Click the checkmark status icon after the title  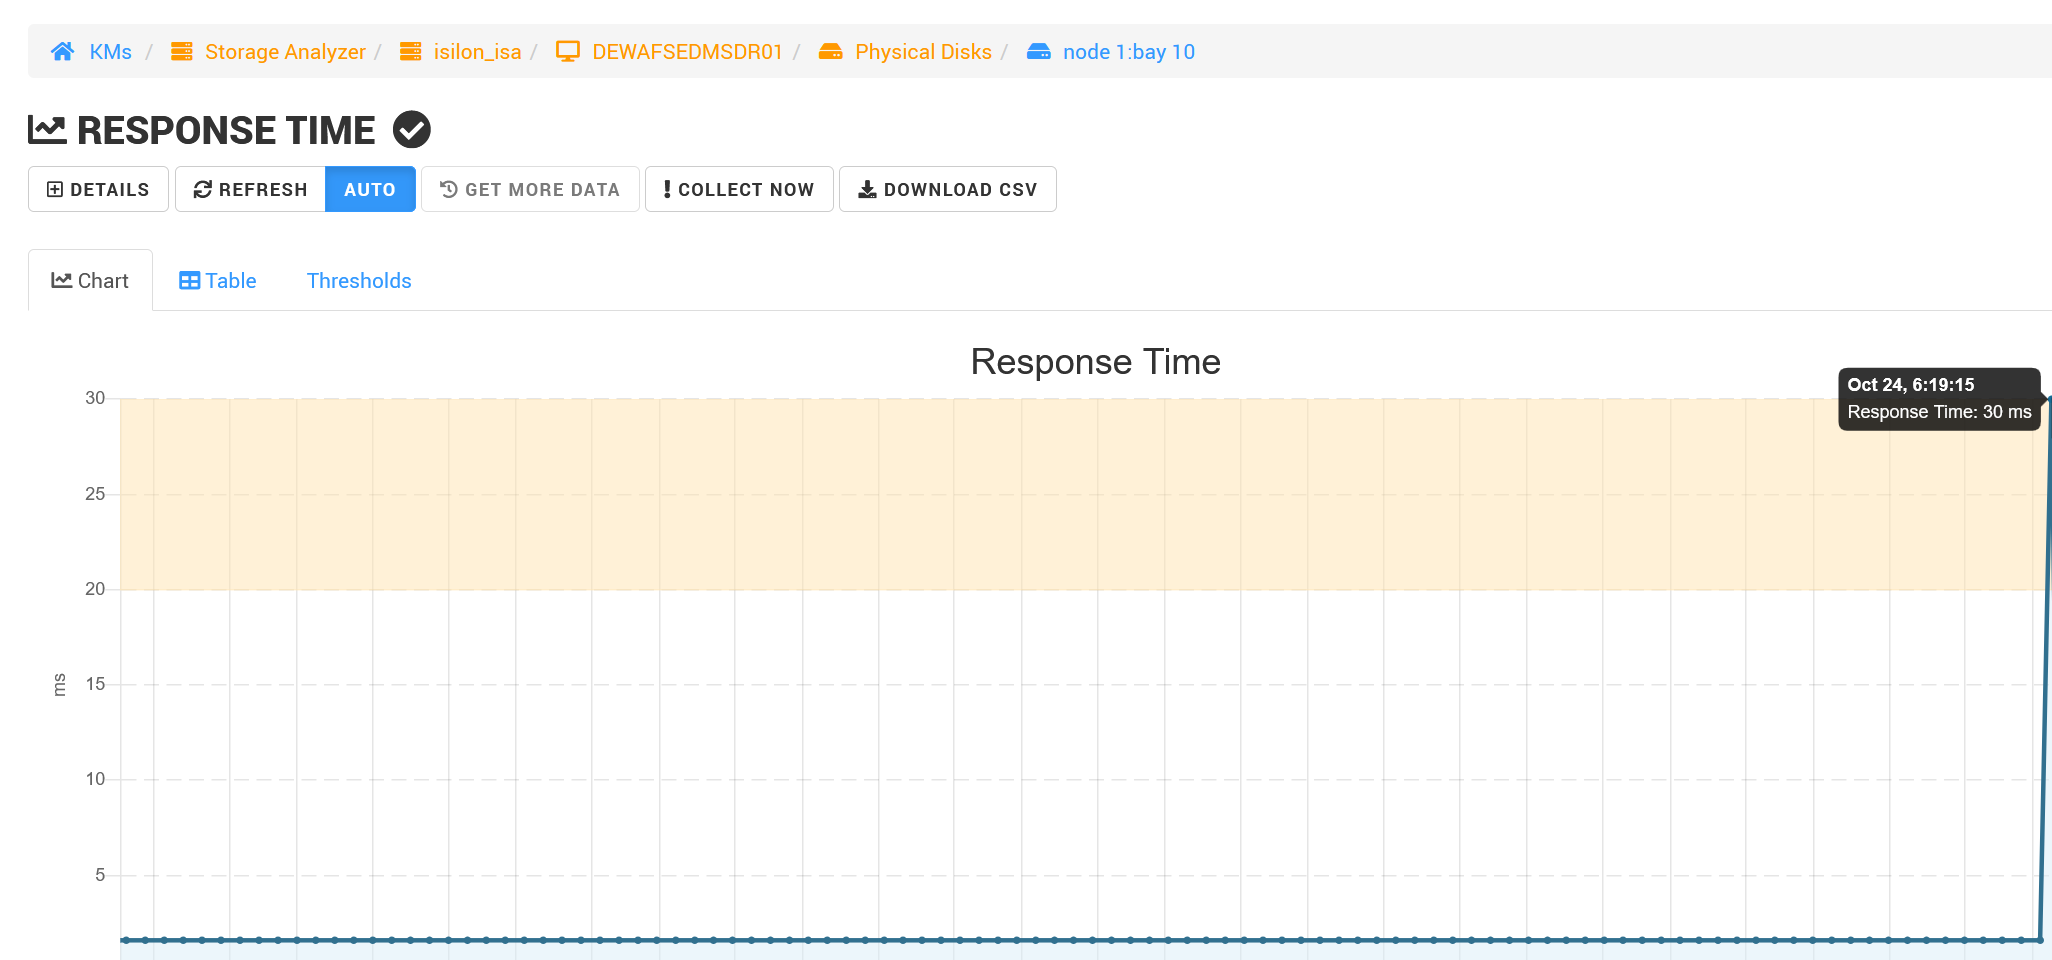[x=410, y=128]
